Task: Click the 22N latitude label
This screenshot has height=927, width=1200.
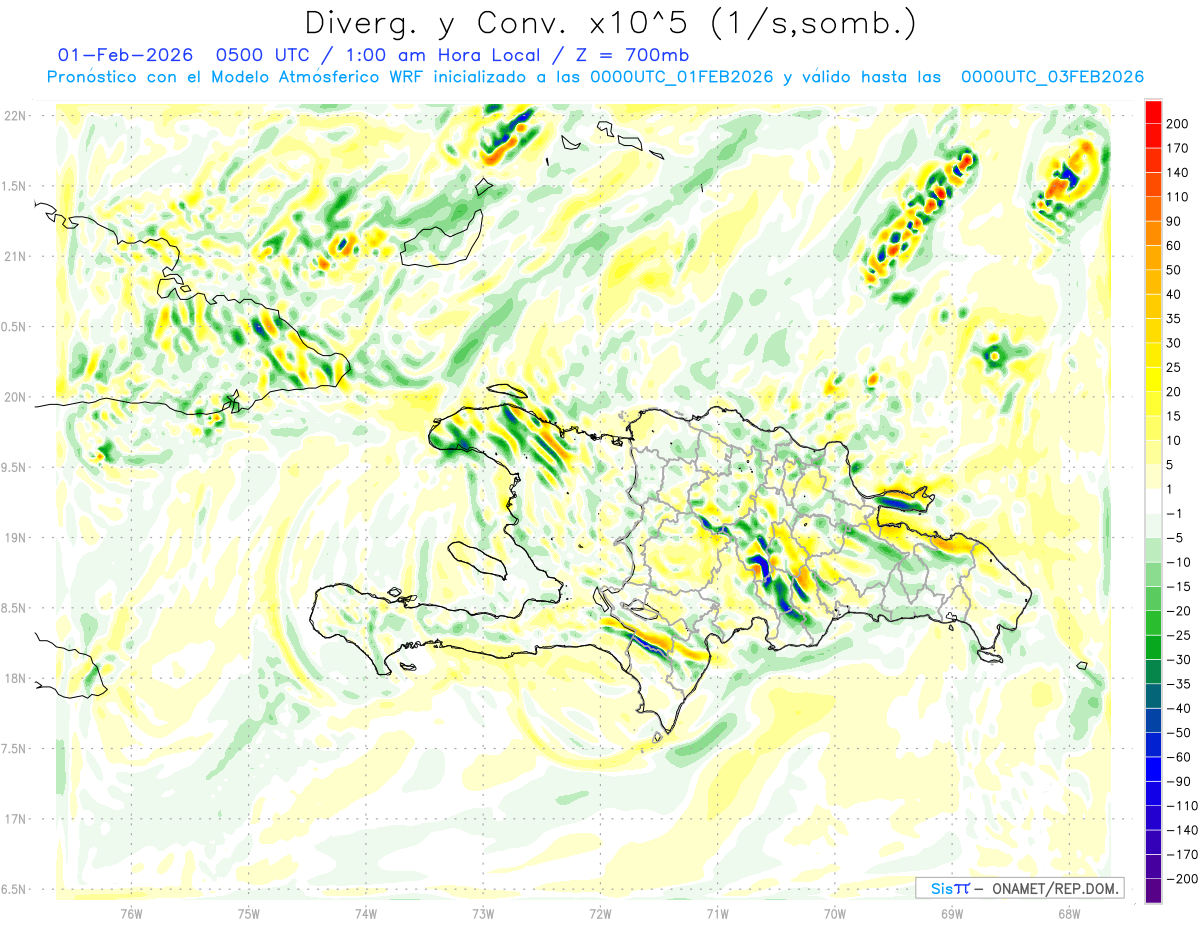Action: (15, 116)
